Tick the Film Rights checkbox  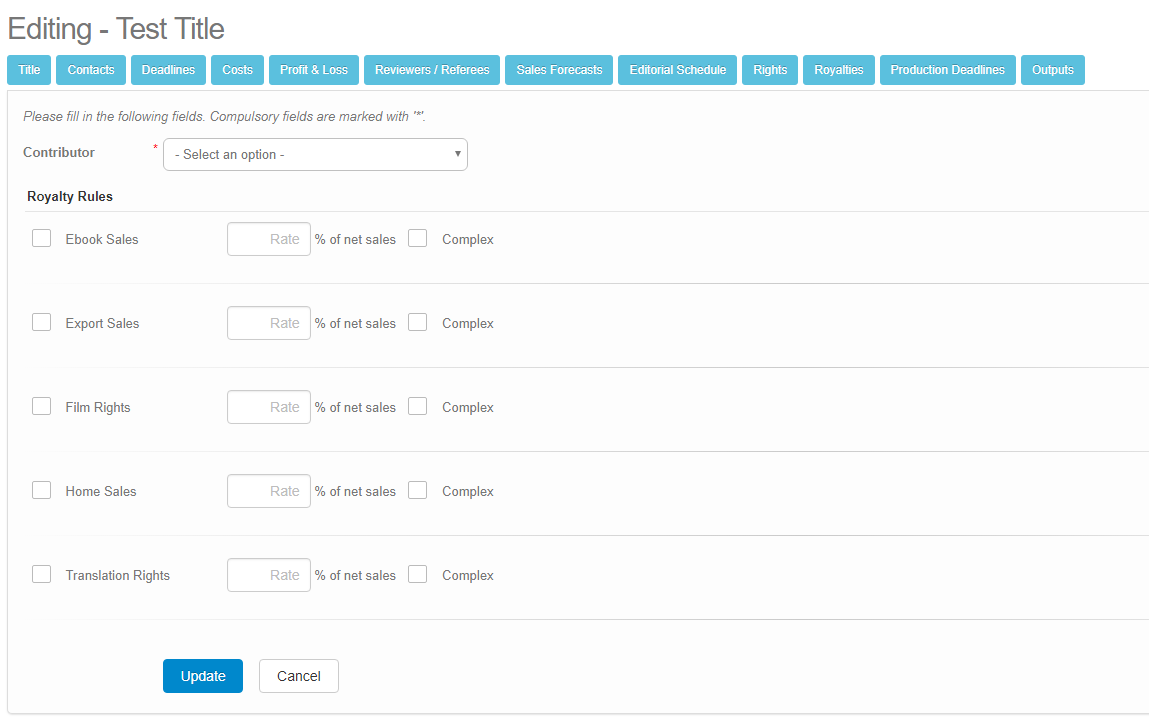pos(42,407)
